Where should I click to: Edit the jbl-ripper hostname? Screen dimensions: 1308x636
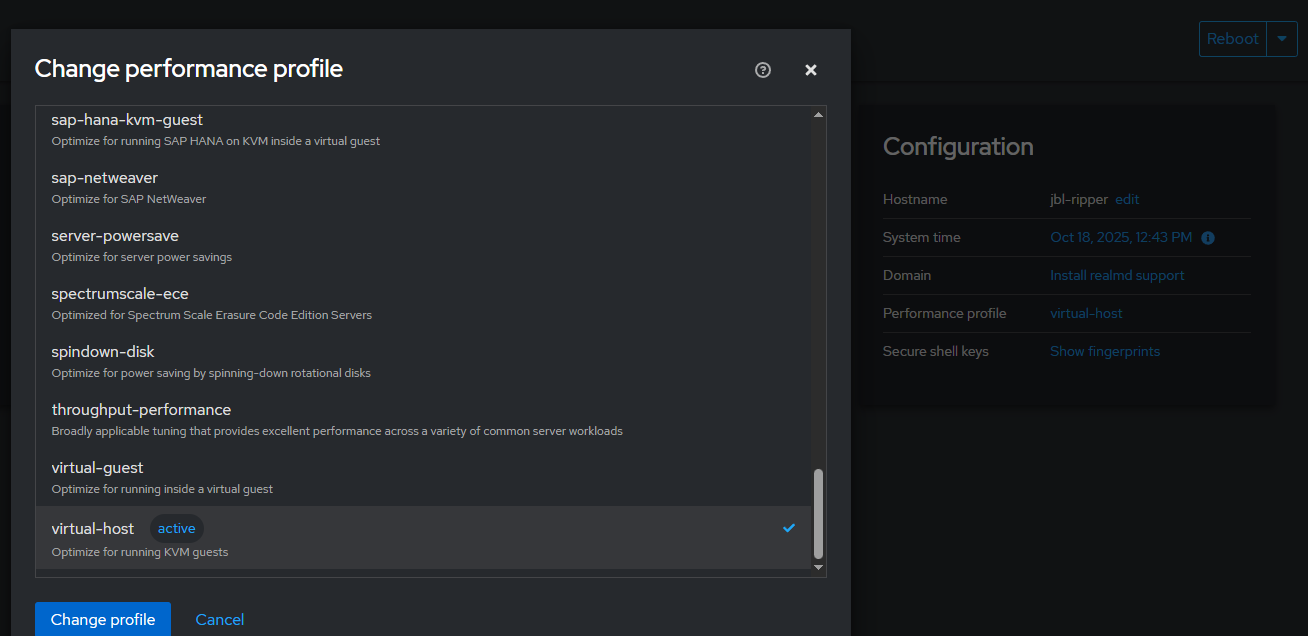pos(1127,199)
